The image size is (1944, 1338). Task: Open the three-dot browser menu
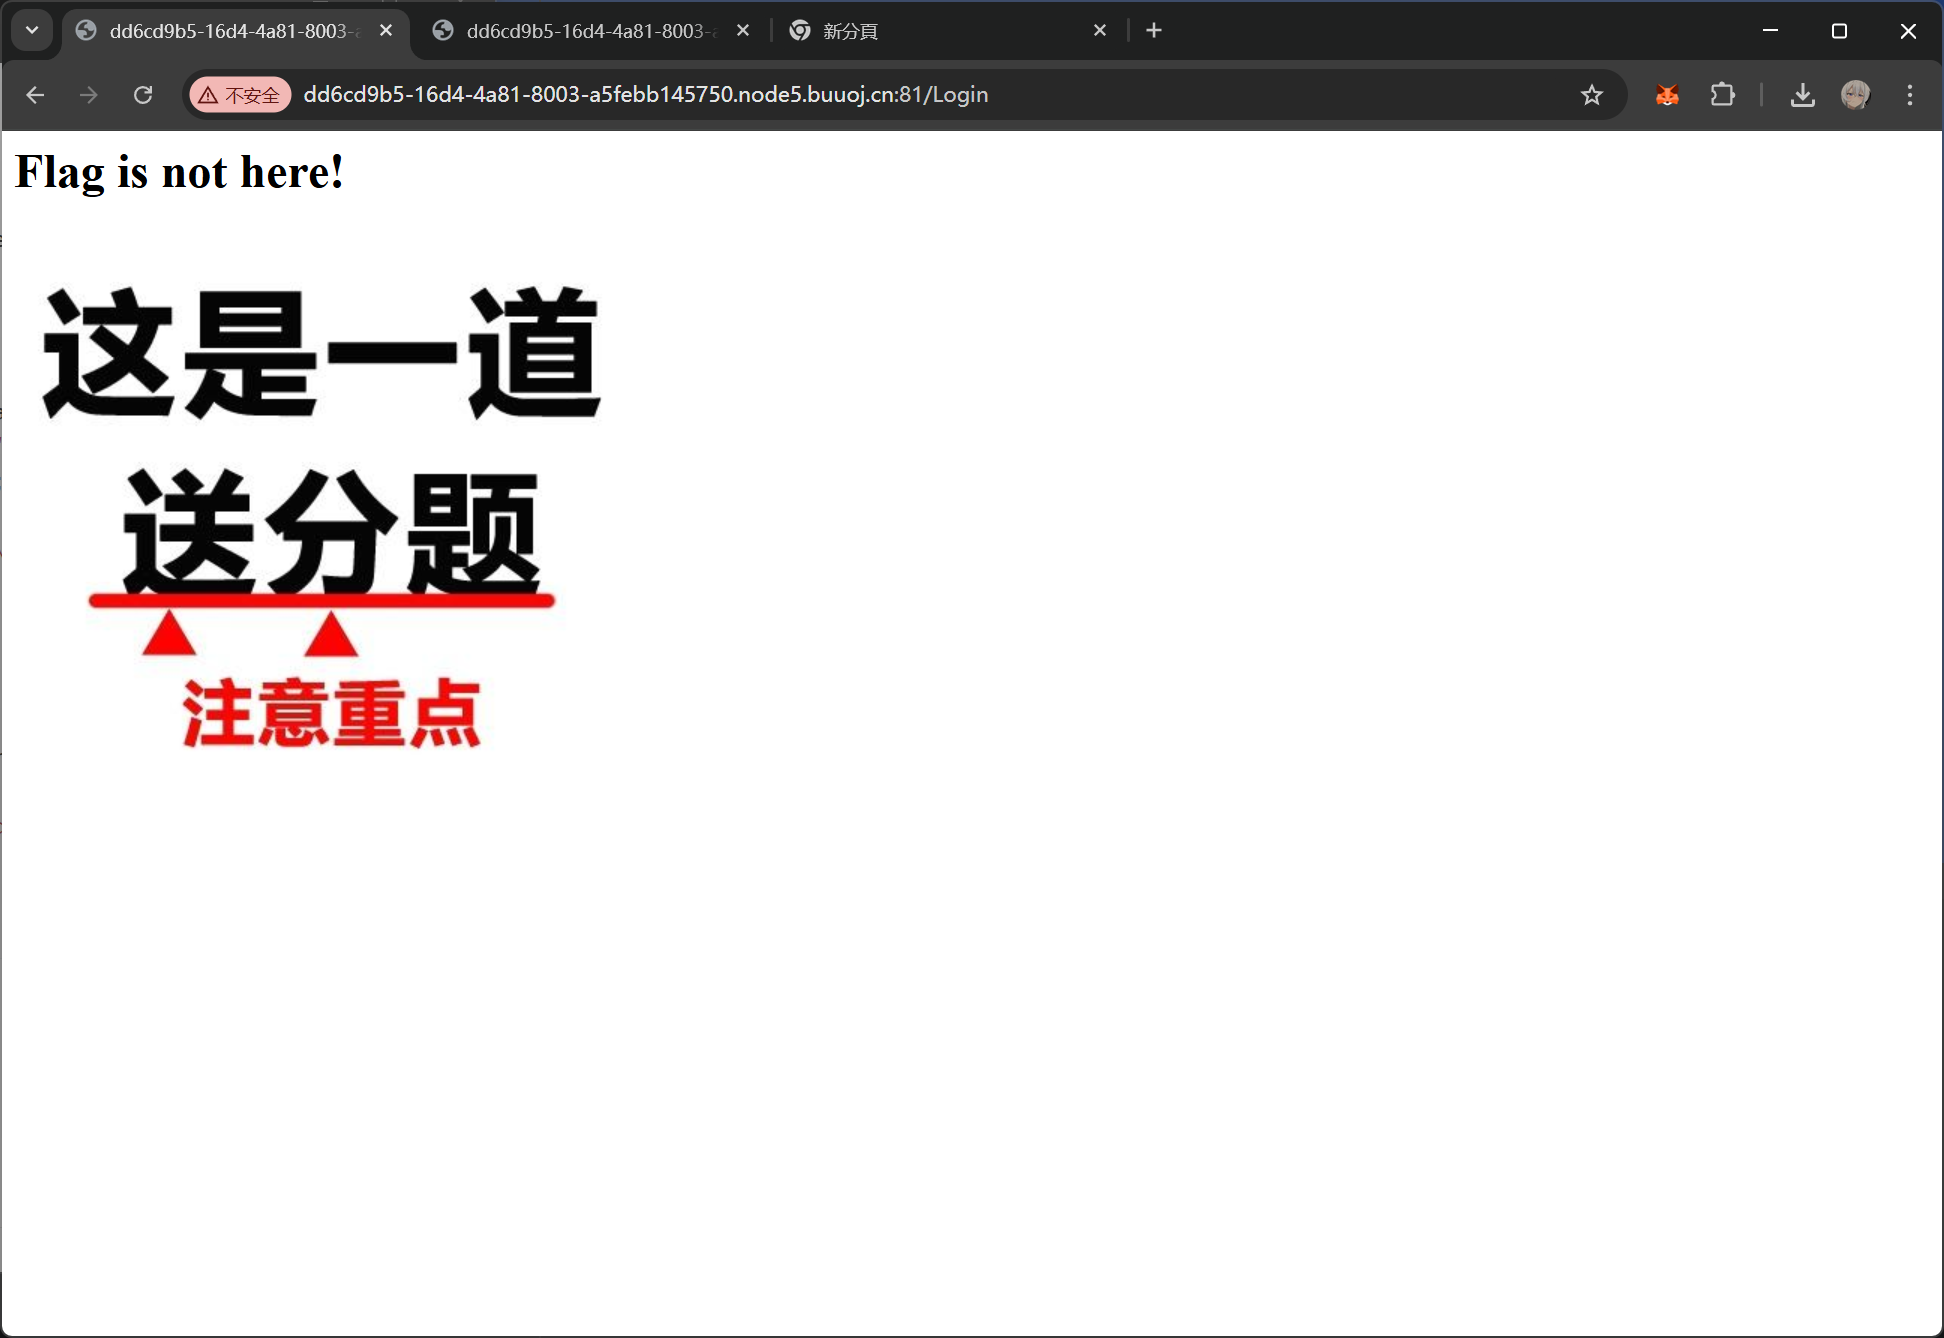(1909, 95)
